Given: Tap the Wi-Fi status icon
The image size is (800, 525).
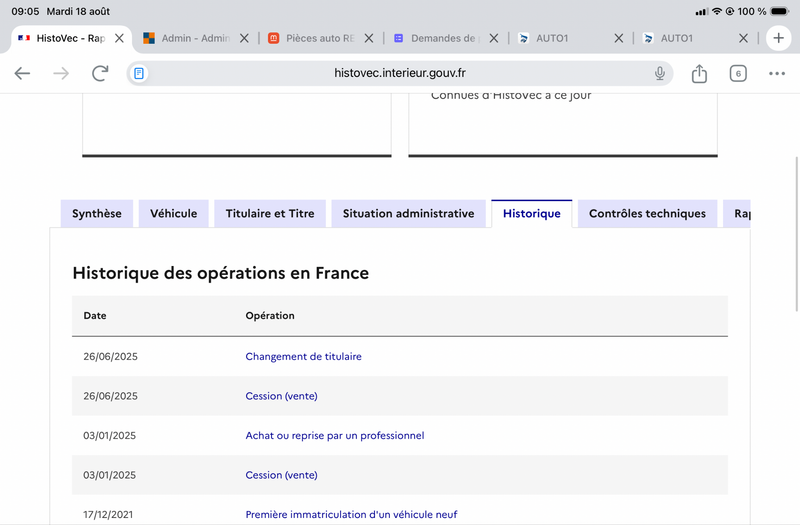Looking at the screenshot, I should tap(717, 11).
